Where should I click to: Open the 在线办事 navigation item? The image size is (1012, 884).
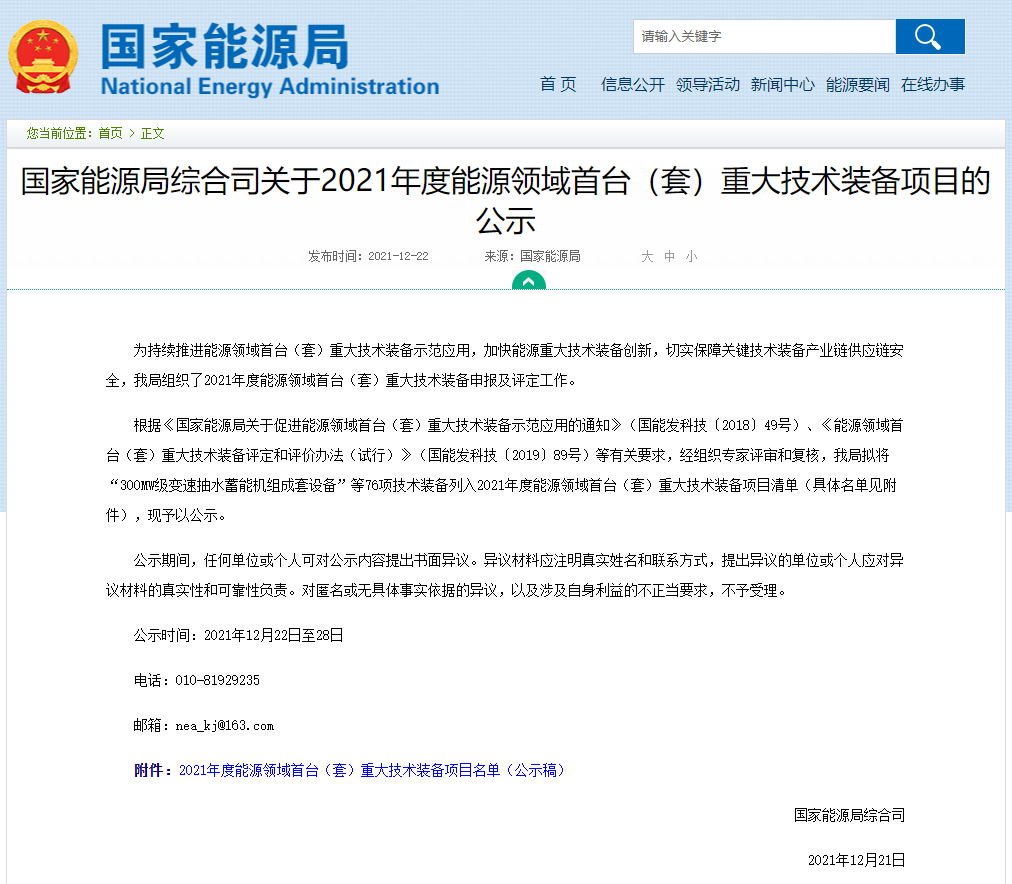932,85
